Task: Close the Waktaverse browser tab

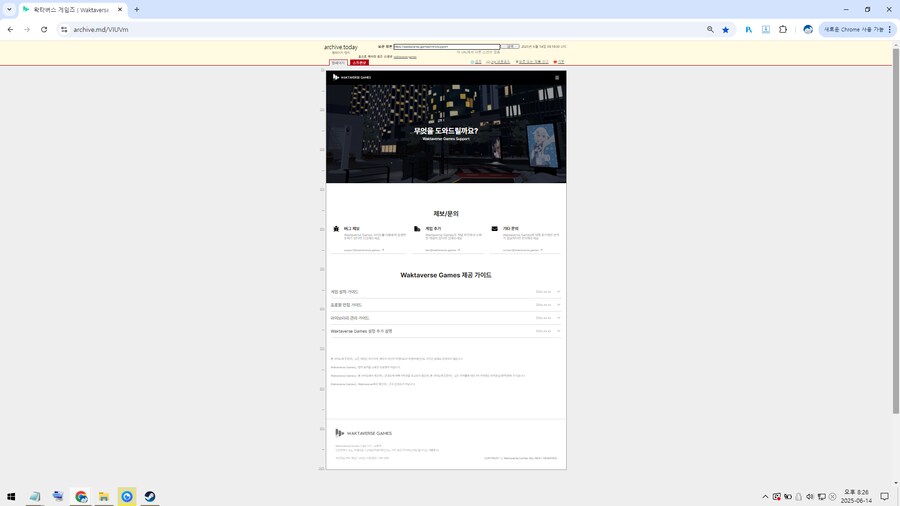Action: (120, 10)
